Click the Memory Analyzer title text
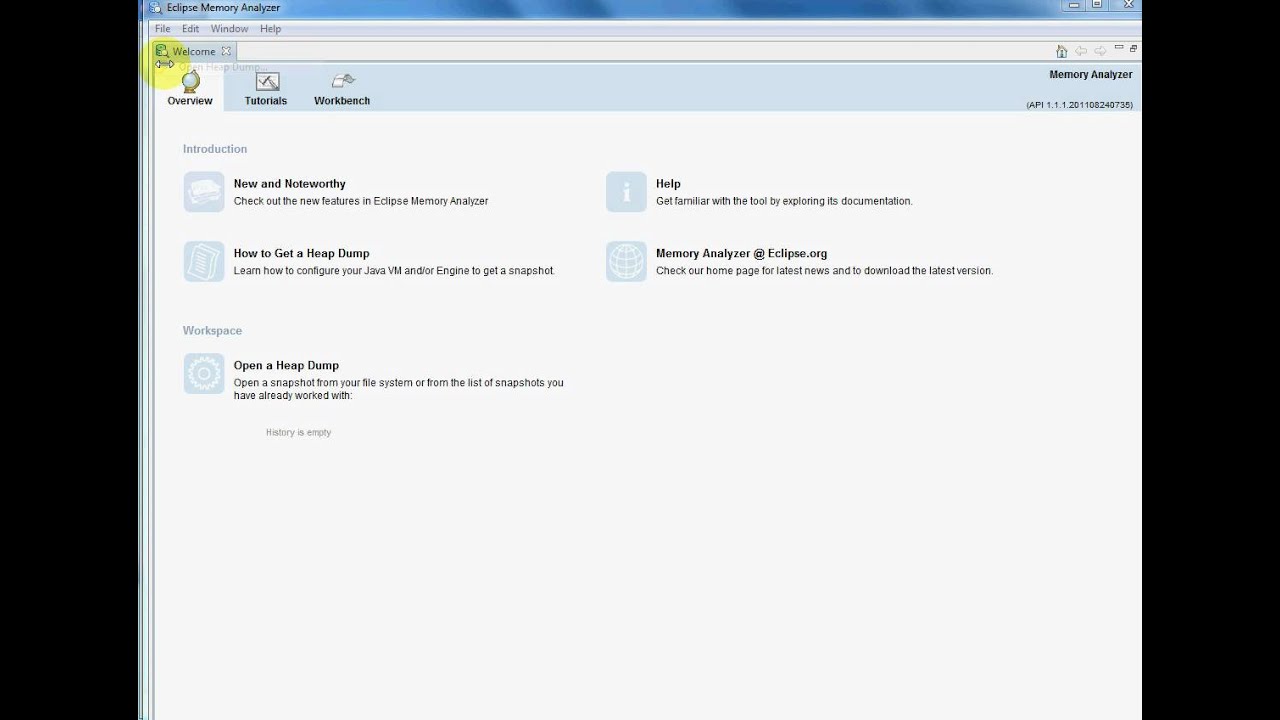The height and width of the screenshot is (720, 1280). pyautogui.click(x=1091, y=75)
